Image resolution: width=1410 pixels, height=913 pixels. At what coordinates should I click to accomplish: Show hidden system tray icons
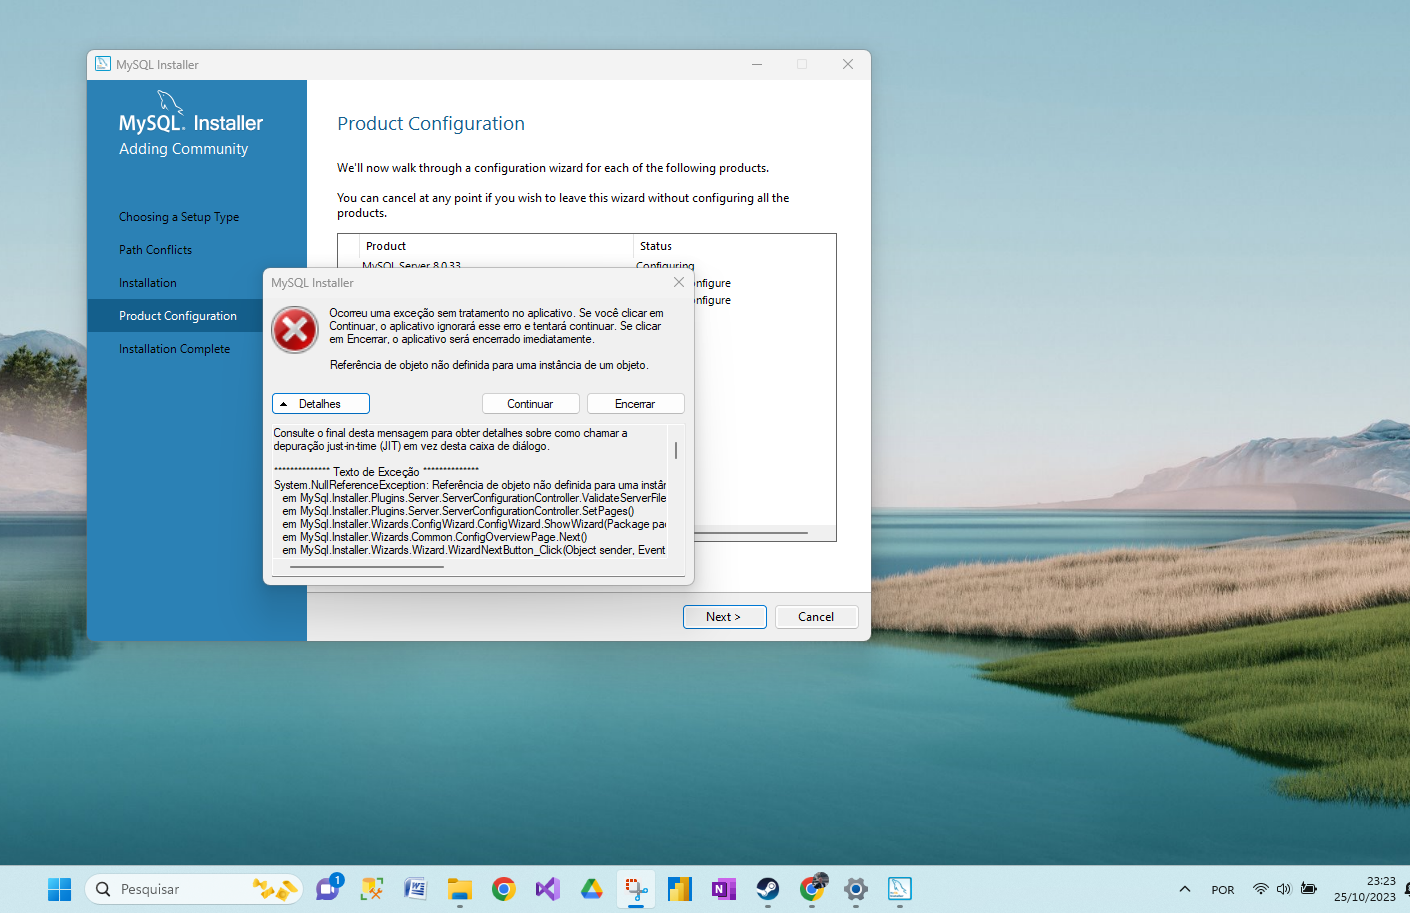click(x=1185, y=889)
